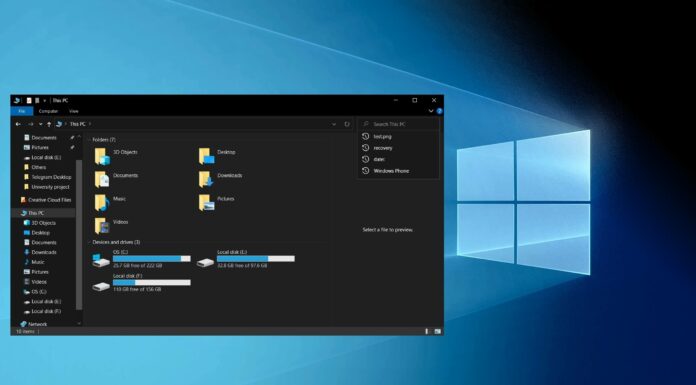Open the address bar previous locations dropdown
Image resolution: width=696 pixels, height=385 pixels.
pyautogui.click(x=334, y=124)
